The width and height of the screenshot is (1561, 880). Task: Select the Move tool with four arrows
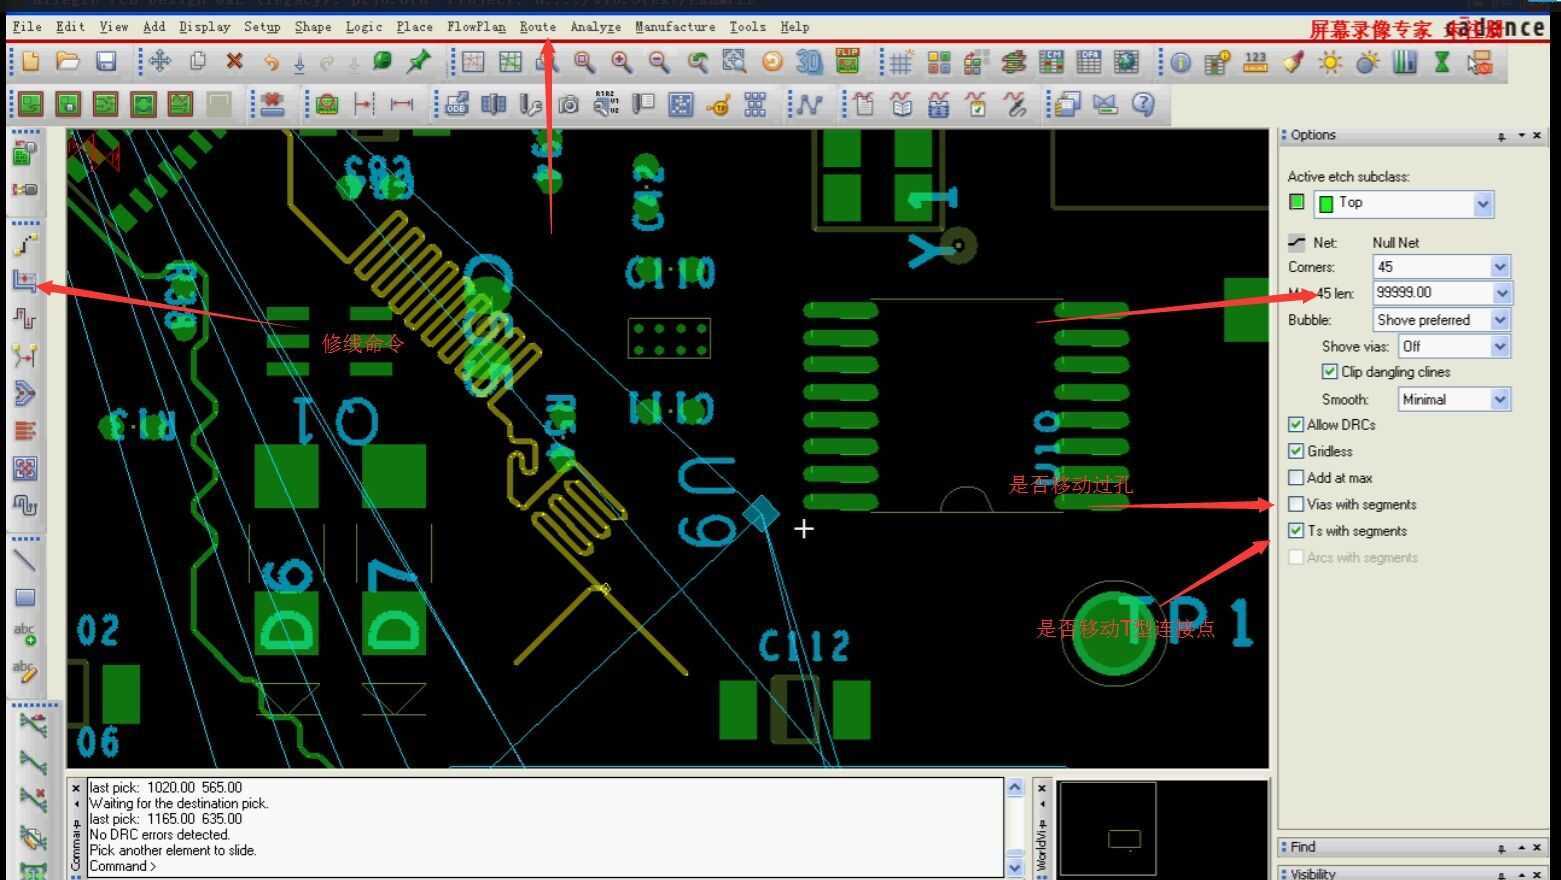pos(160,62)
